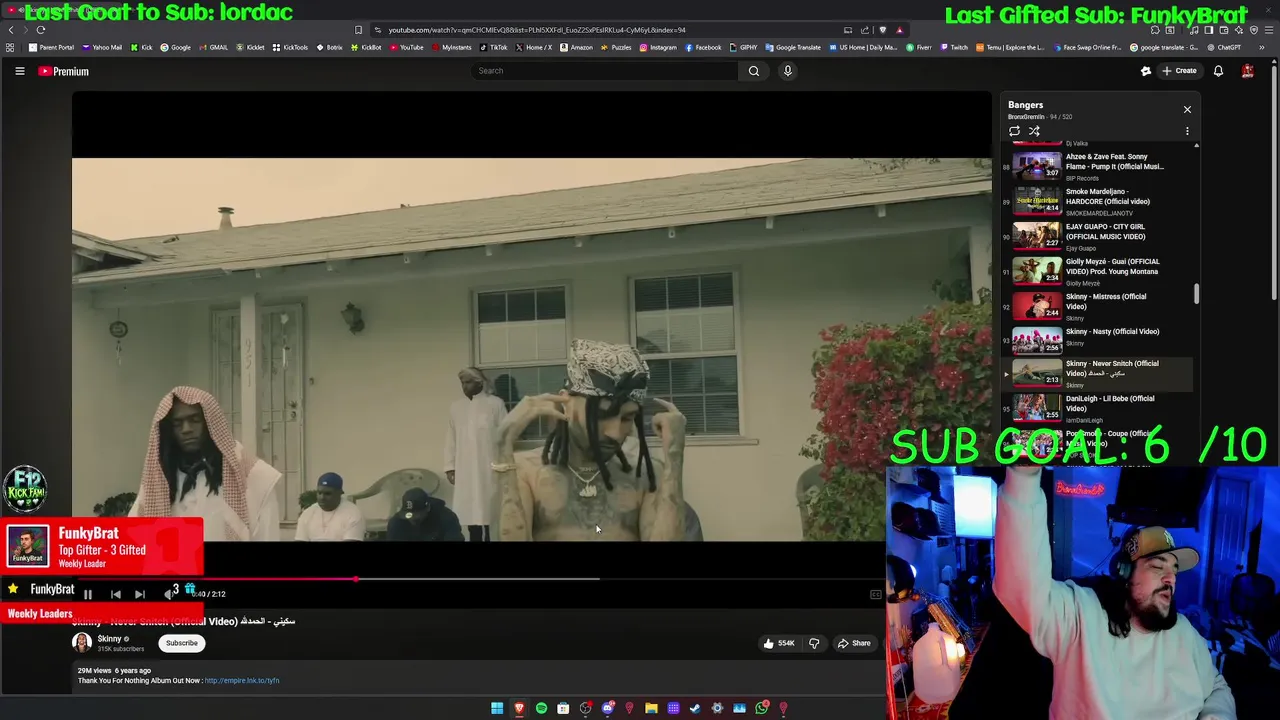Close the Bangers playlist panel
This screenshot has height=720, width=1280.
(x=1187, y=109)
